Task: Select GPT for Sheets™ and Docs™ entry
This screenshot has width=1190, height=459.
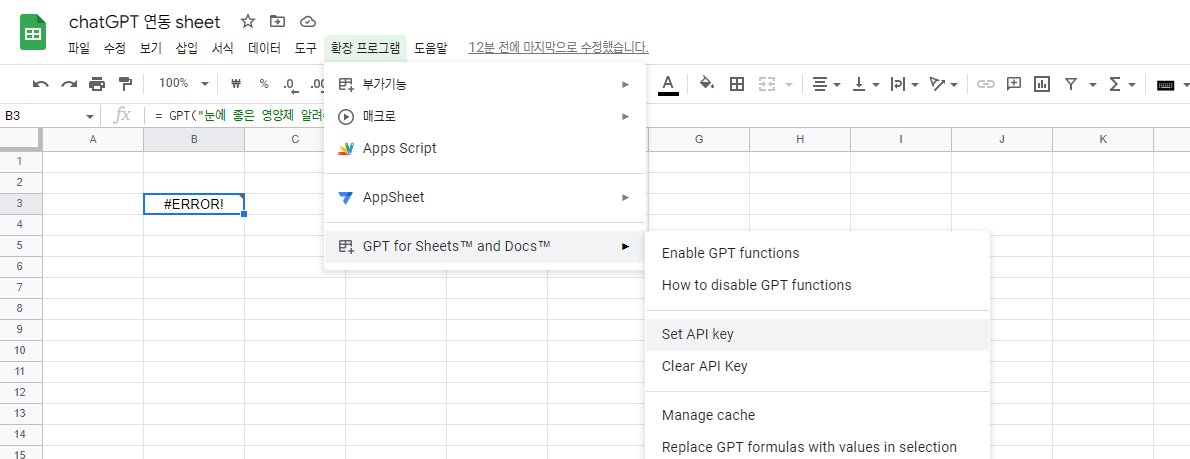Action: click(x=484, y=246)
